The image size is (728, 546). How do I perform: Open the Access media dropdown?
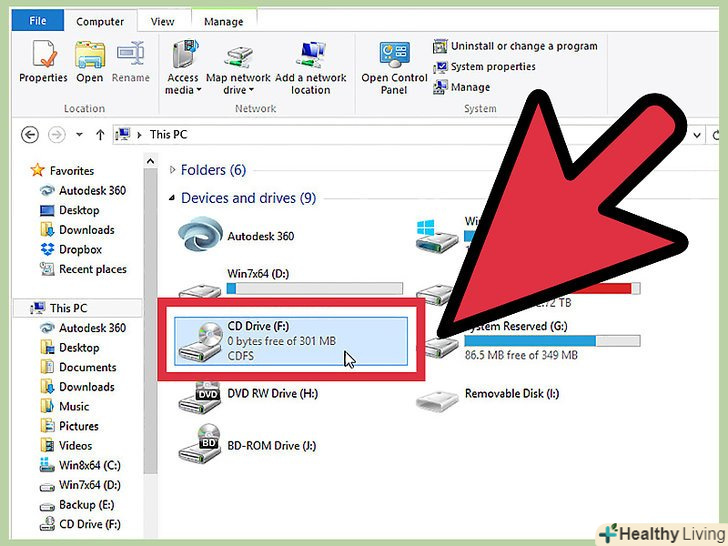(x=183, y=68)
